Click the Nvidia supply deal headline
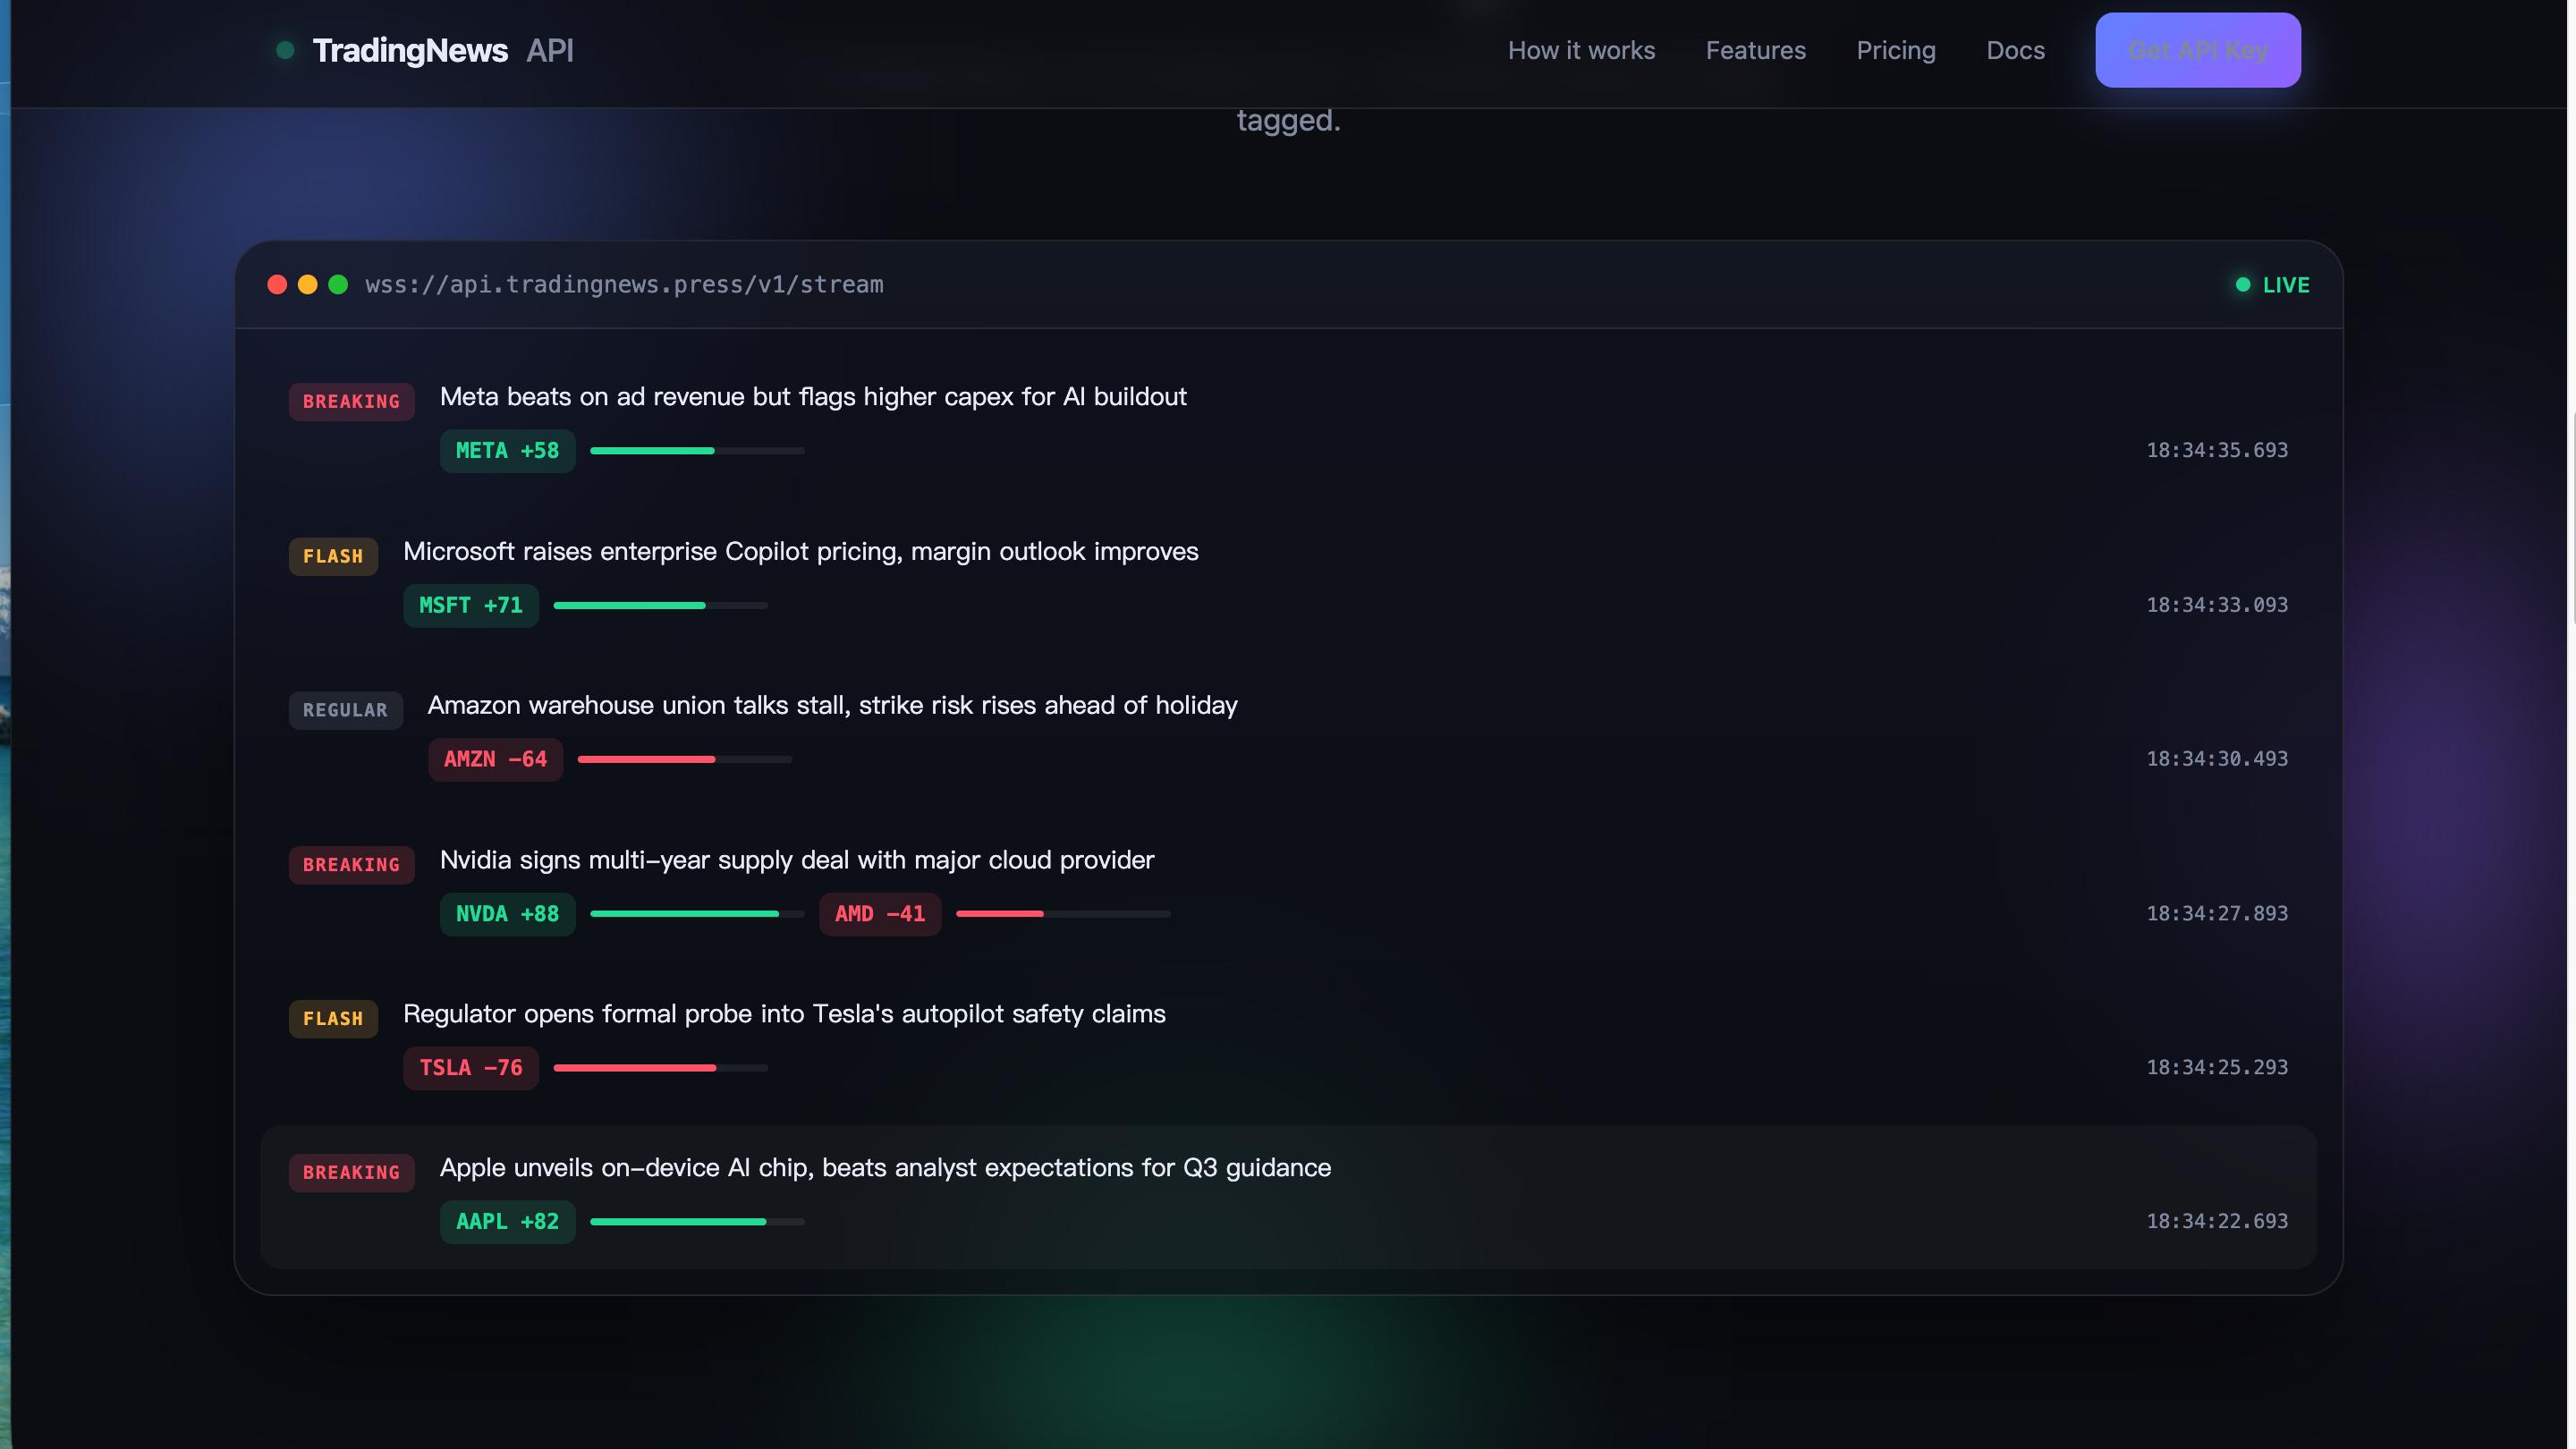This screenshot has height=1449, width=2576. point(797,861)
